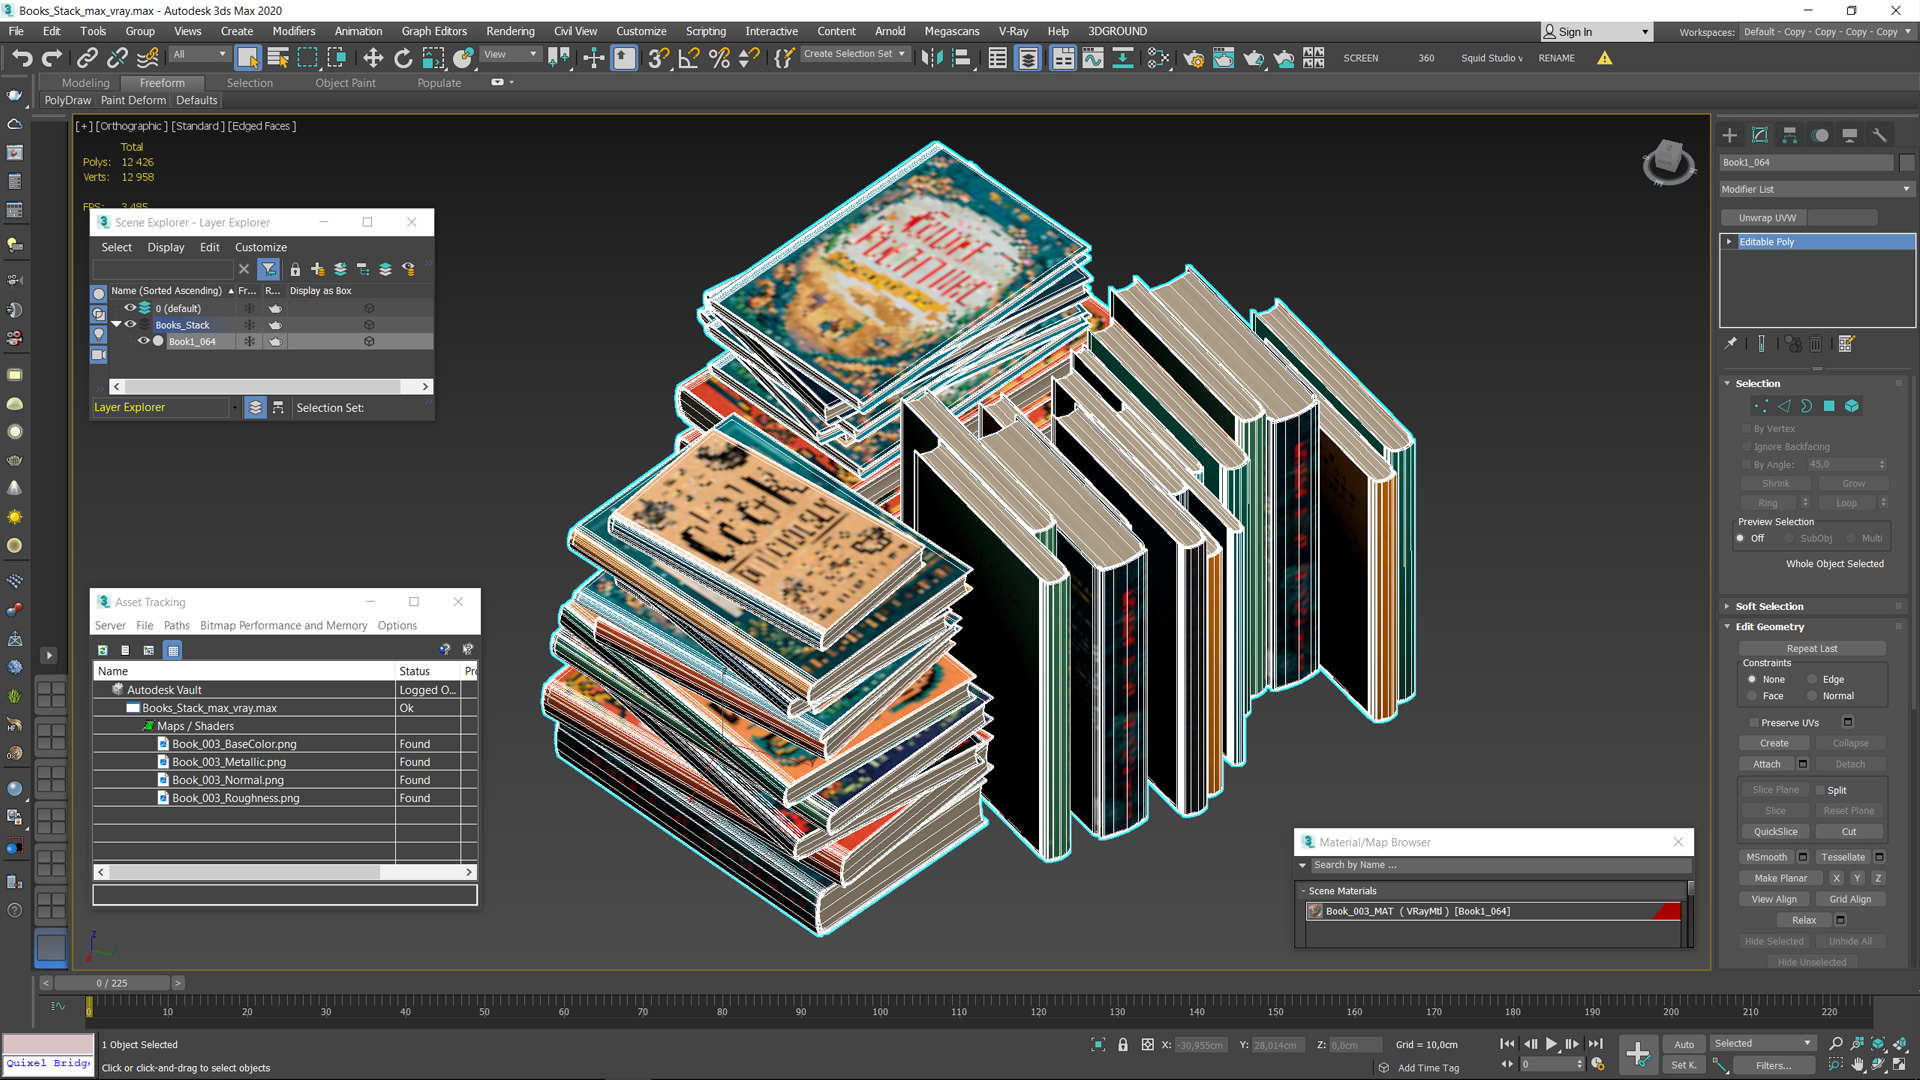The width and height of the screenshot is (1920, 1080).
Task: Select the Edge constraint radio button
Action: (x=1811, y=679)
